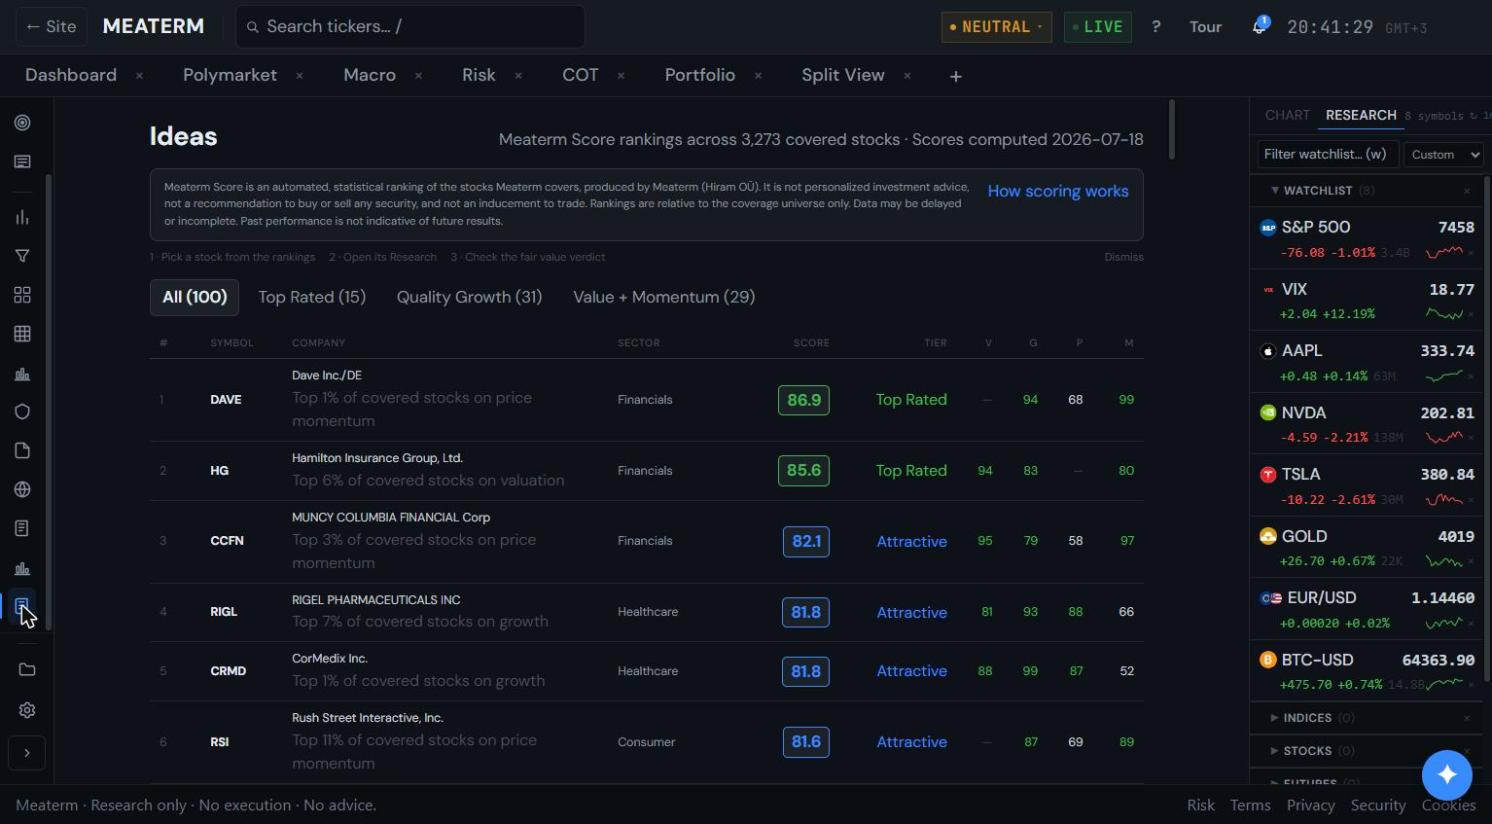Select the Quality Growth (31) filter

(x=469, y=297)
